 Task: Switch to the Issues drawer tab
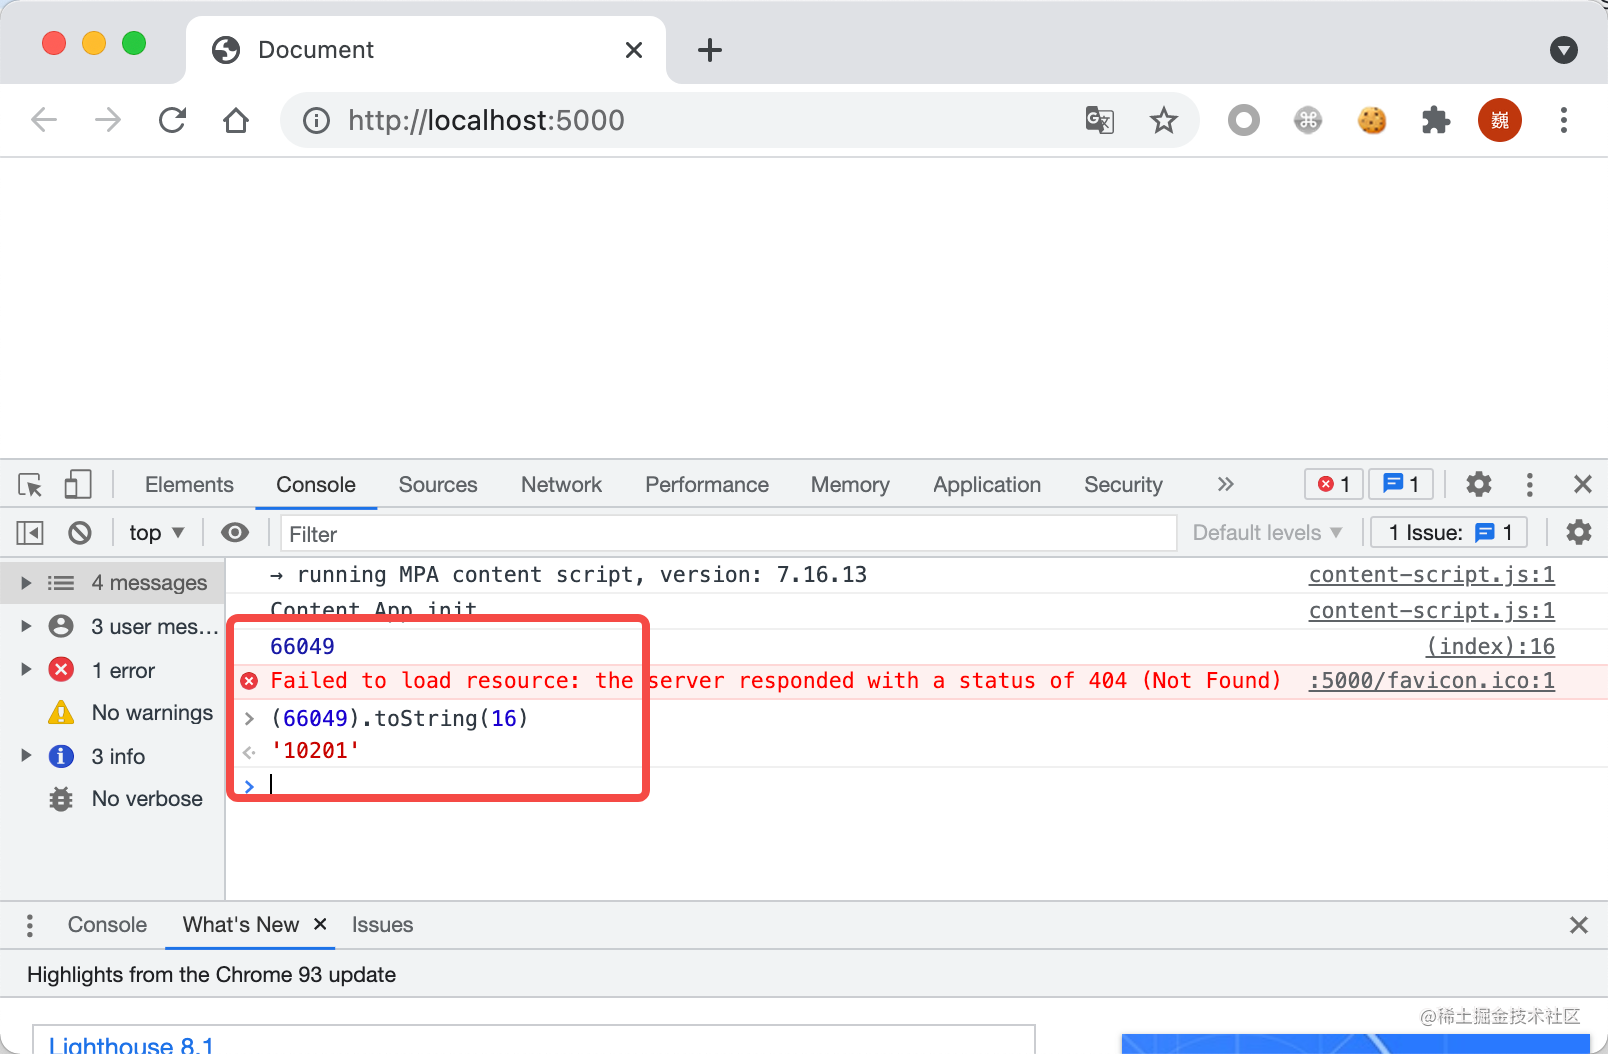coord(382,926)
